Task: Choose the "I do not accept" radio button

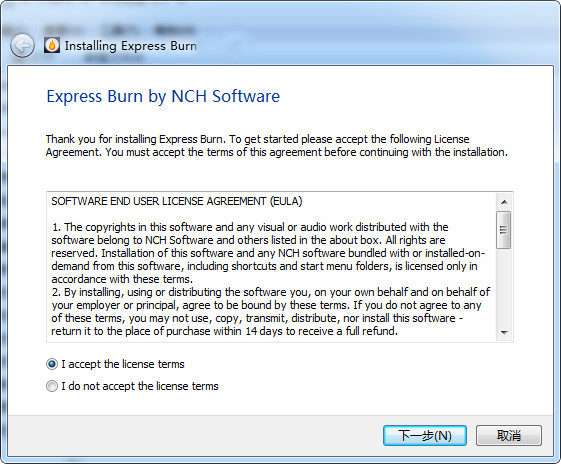Action: (52, 386)
